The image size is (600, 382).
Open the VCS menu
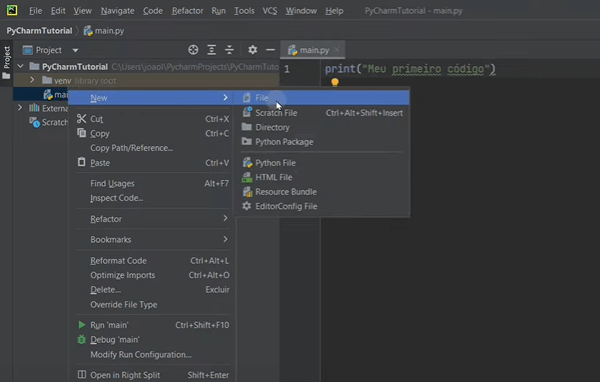270,11
